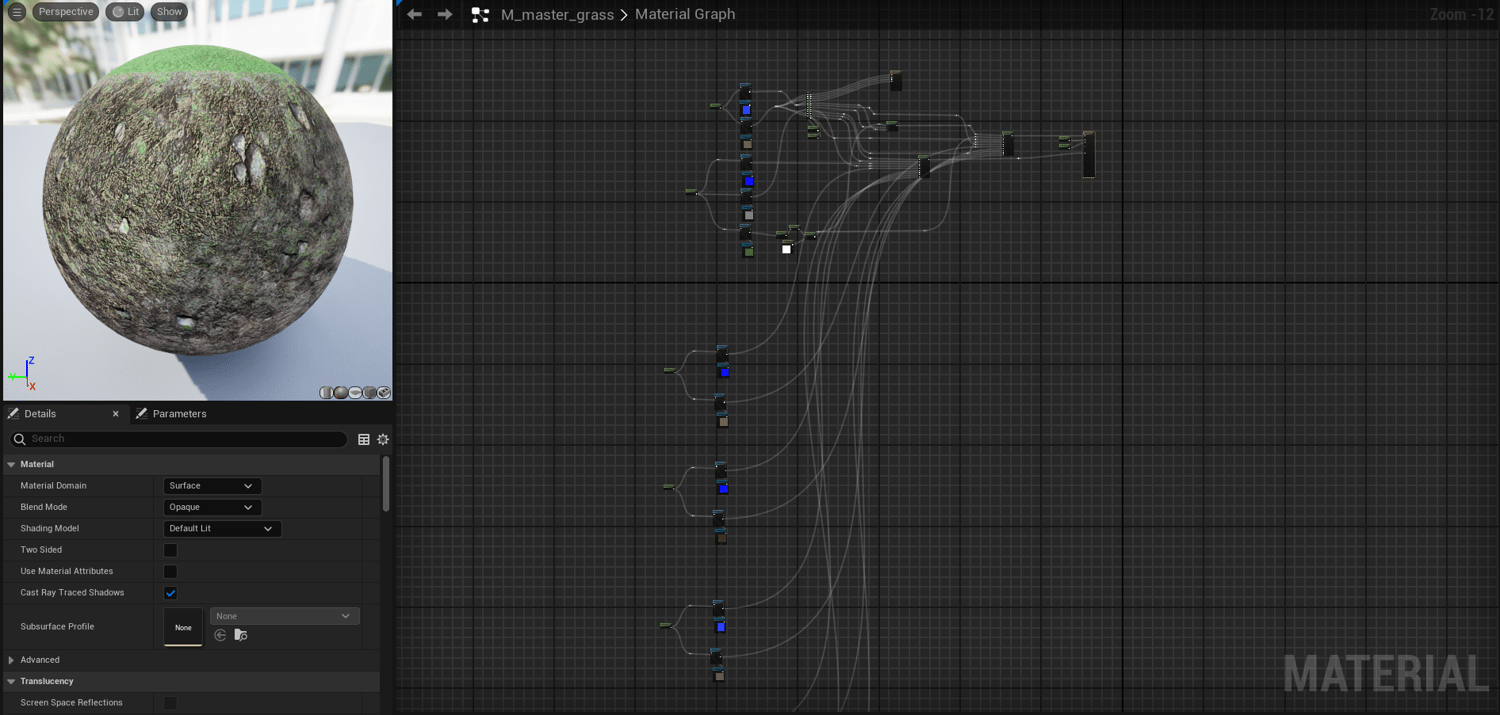
Task: Switch to the Parameters tab
Action: 179,413
